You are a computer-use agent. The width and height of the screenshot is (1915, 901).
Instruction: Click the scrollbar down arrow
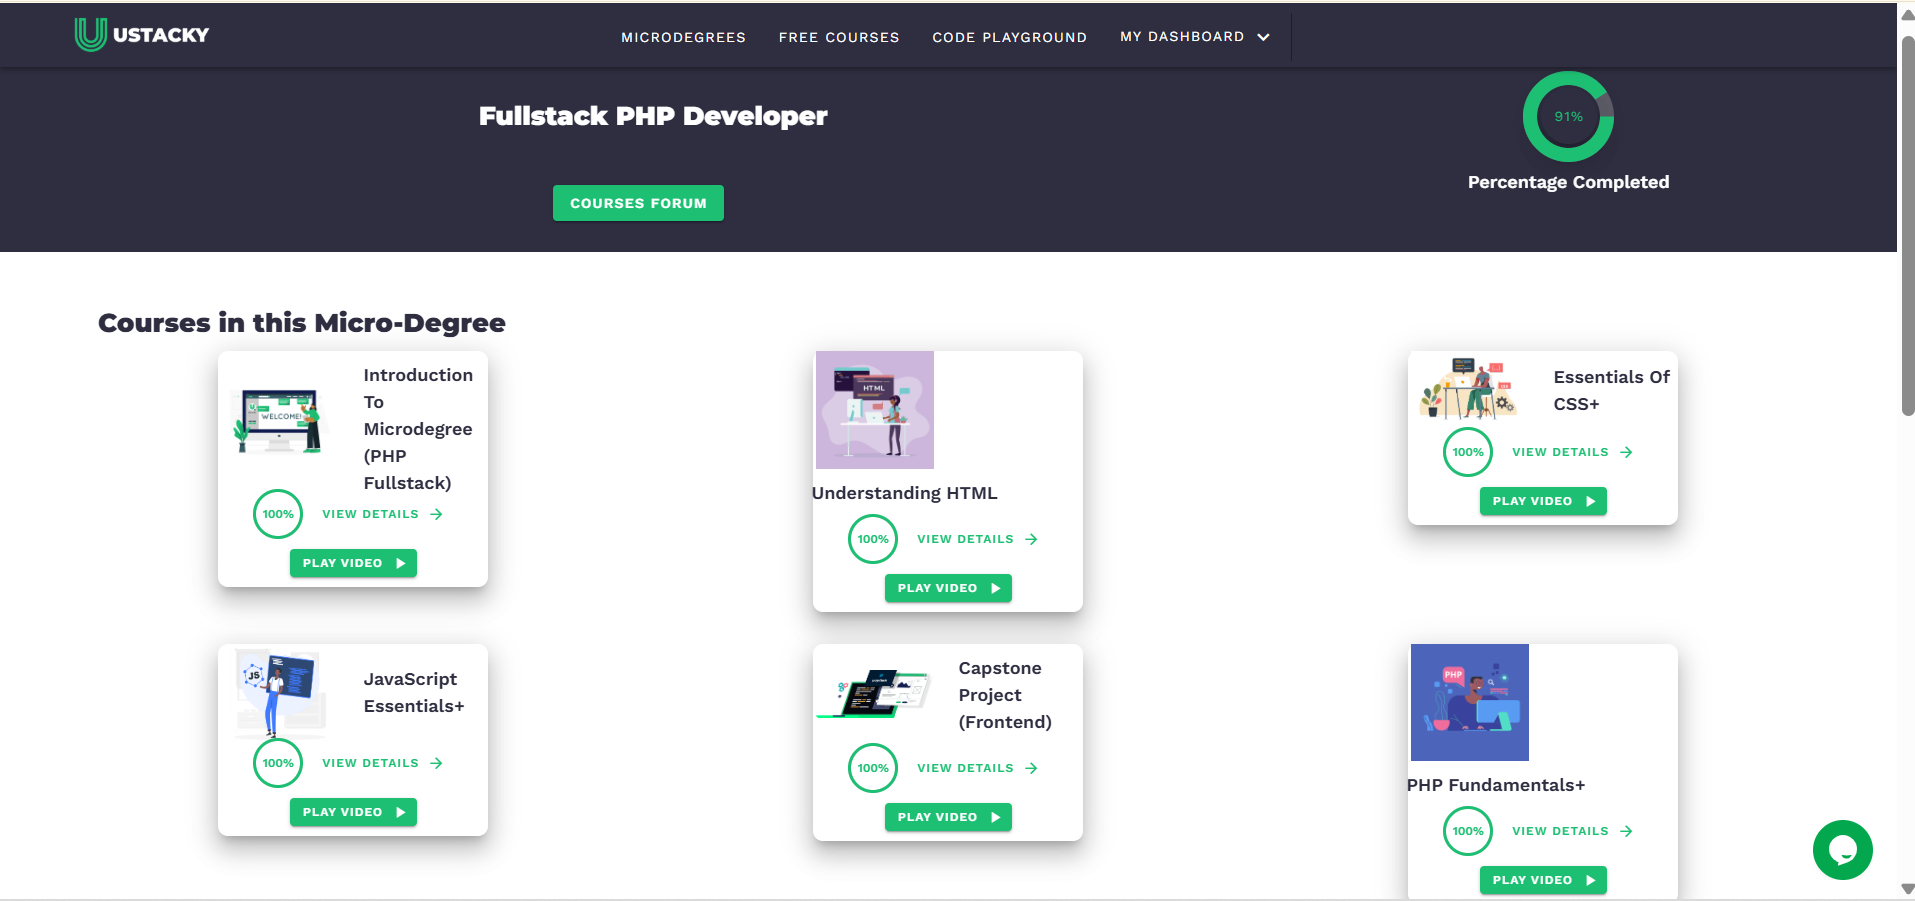1907,889
